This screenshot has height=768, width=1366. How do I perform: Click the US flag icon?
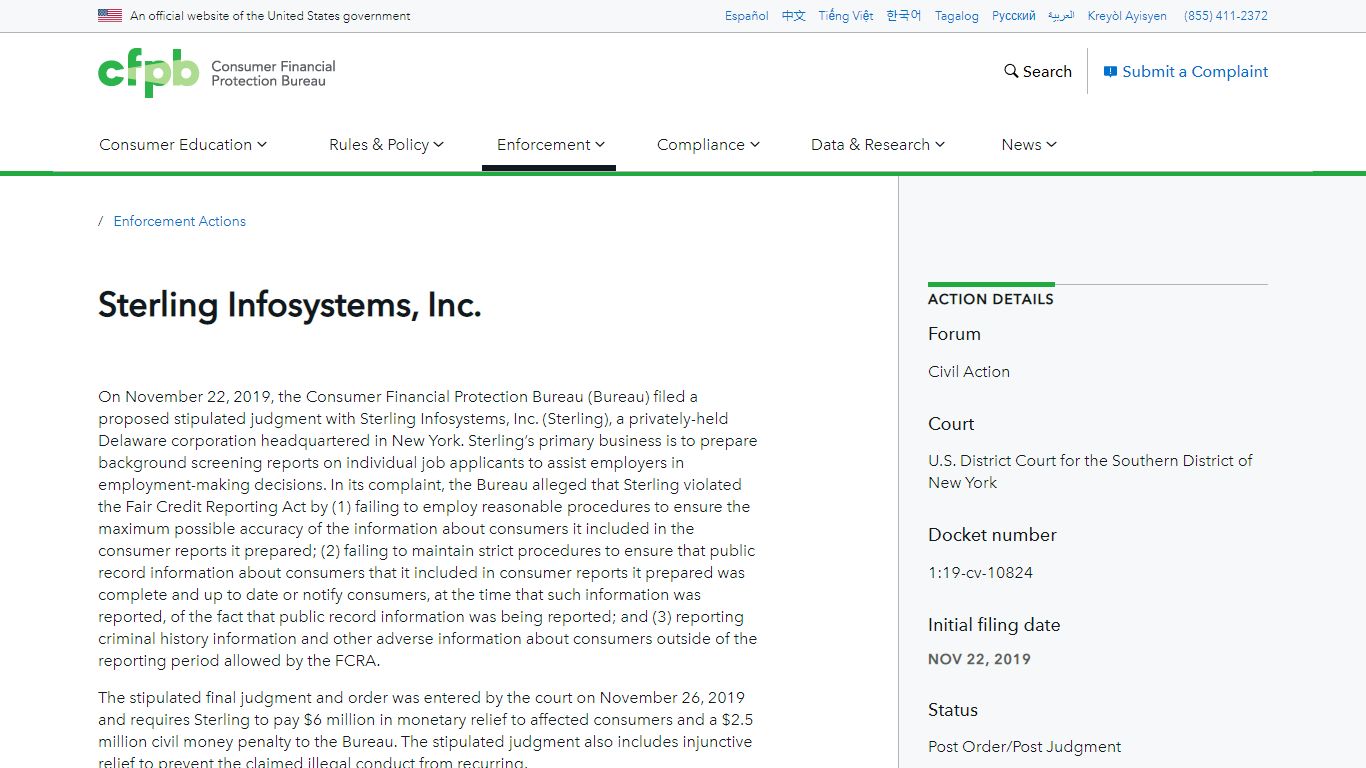(110, 16)
